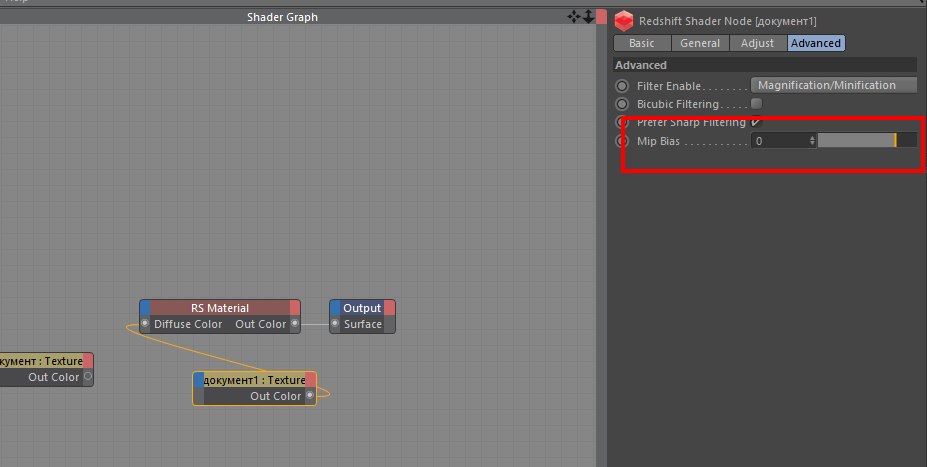
Task: Enable the Bicubic Filtering checkbox
Action: [x=756, y=103]
